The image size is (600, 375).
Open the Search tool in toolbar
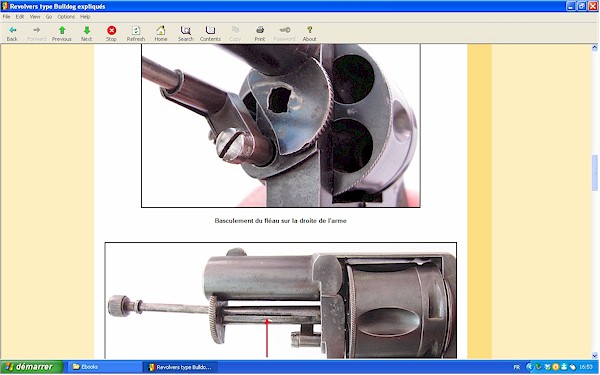186,34
